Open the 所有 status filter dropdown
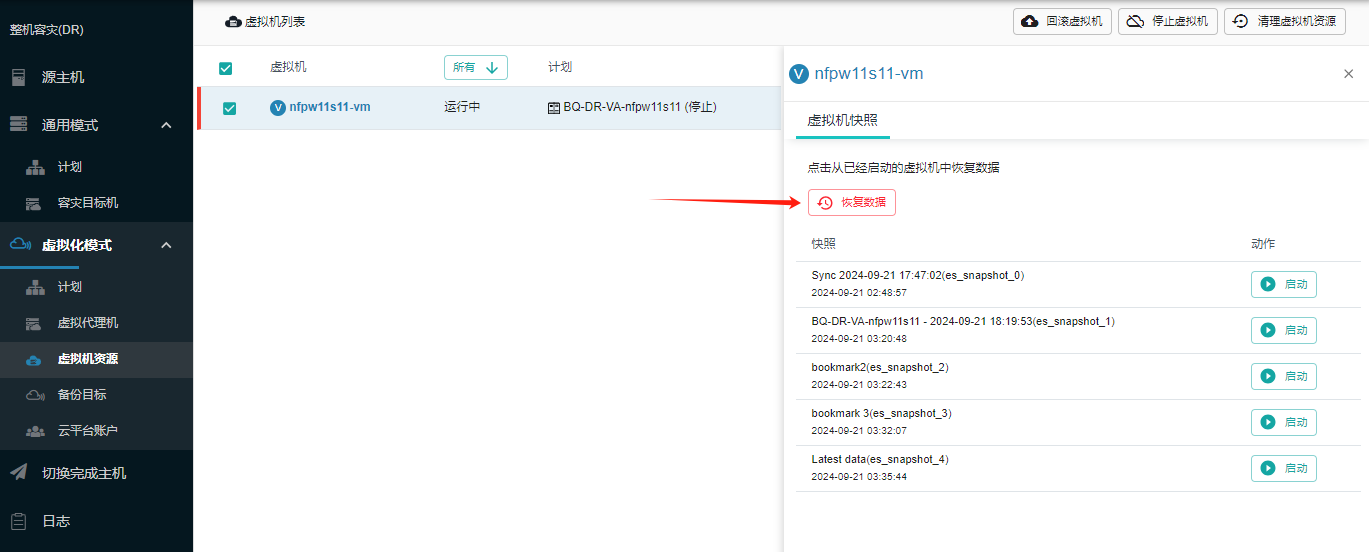 (x=475, y=67)
